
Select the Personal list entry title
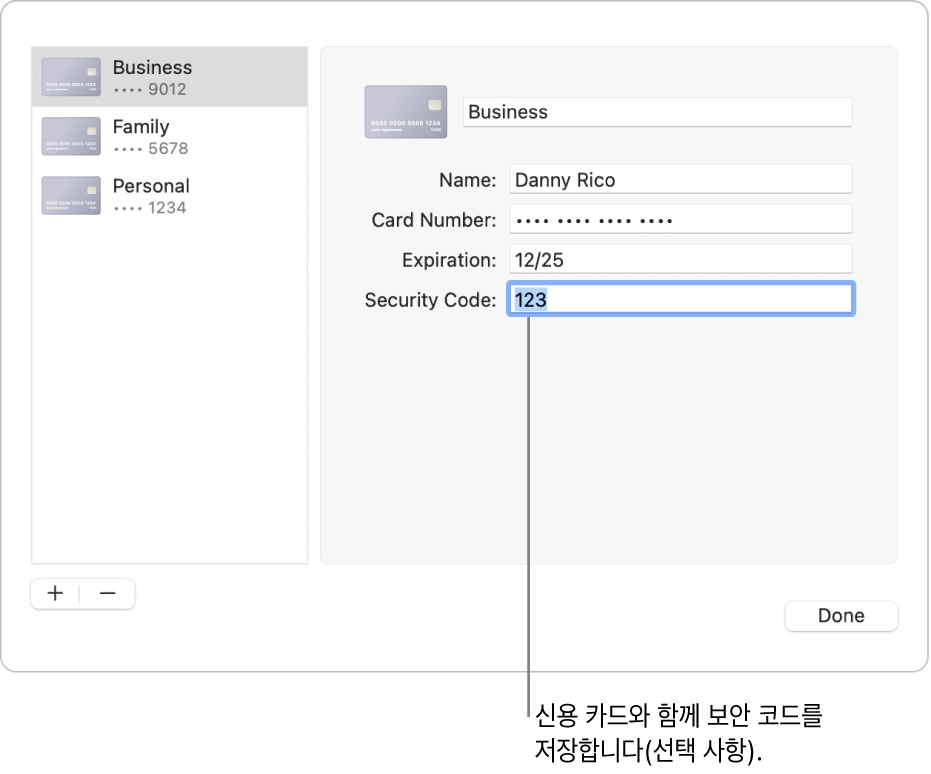tap(151, 186)
